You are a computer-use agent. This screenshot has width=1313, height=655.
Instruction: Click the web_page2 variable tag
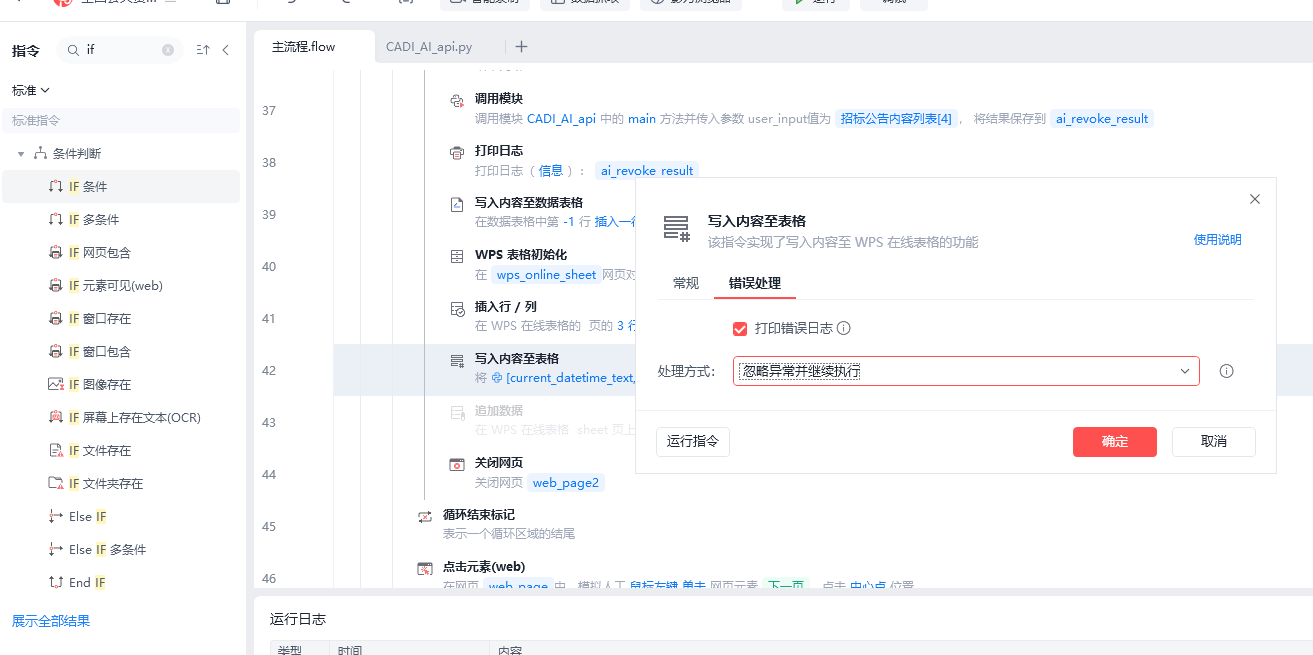[566, 483]
